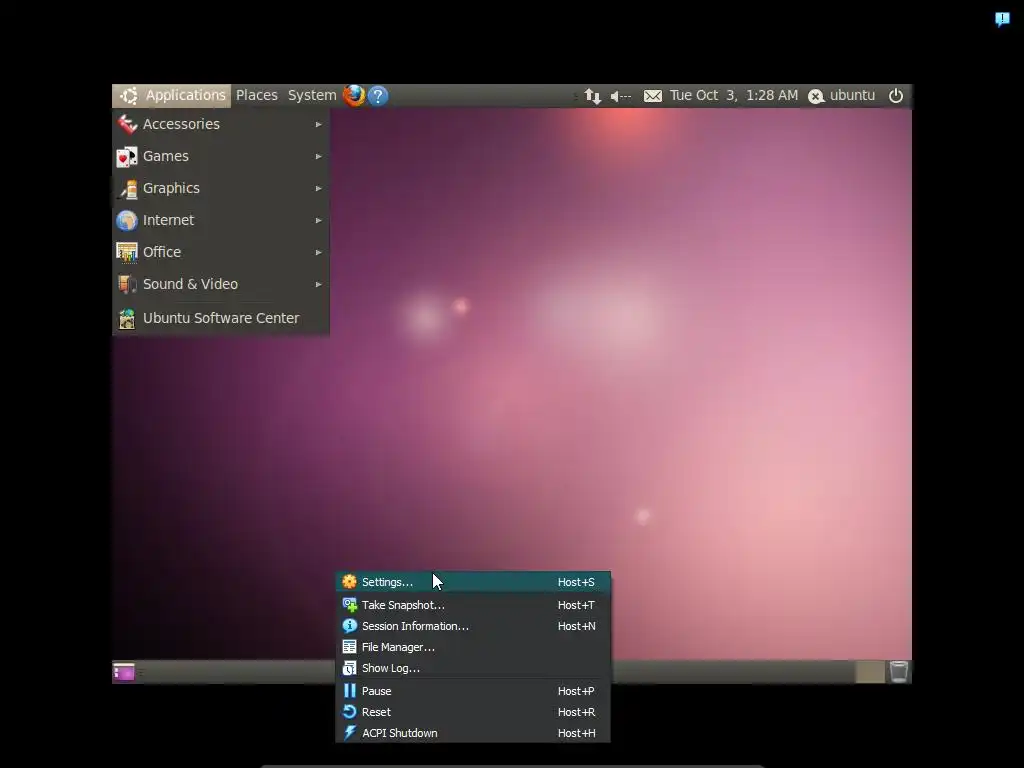Choose Pause menu entry

pyautogui.click(x=473, y=690)
